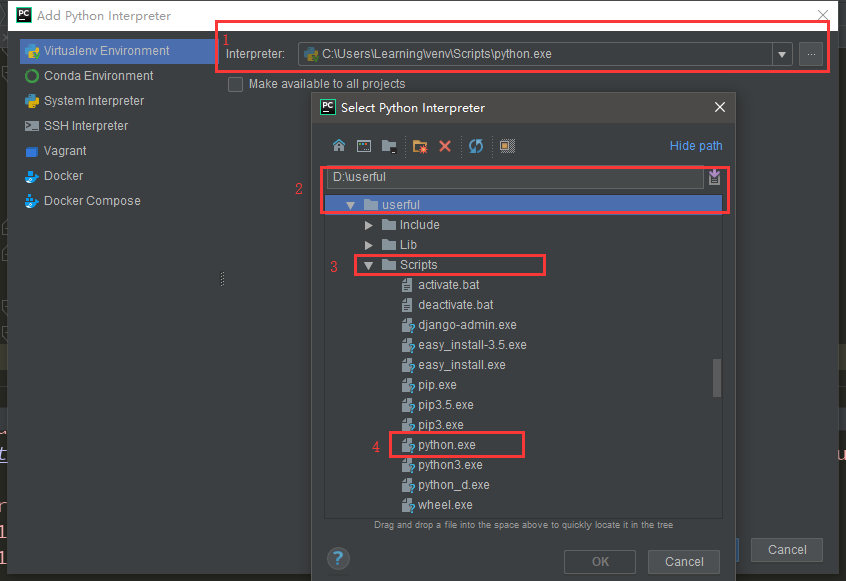The width and height of the screenshot is (846, 581).
Task: Click Hide path link
Action: [695, 146]
